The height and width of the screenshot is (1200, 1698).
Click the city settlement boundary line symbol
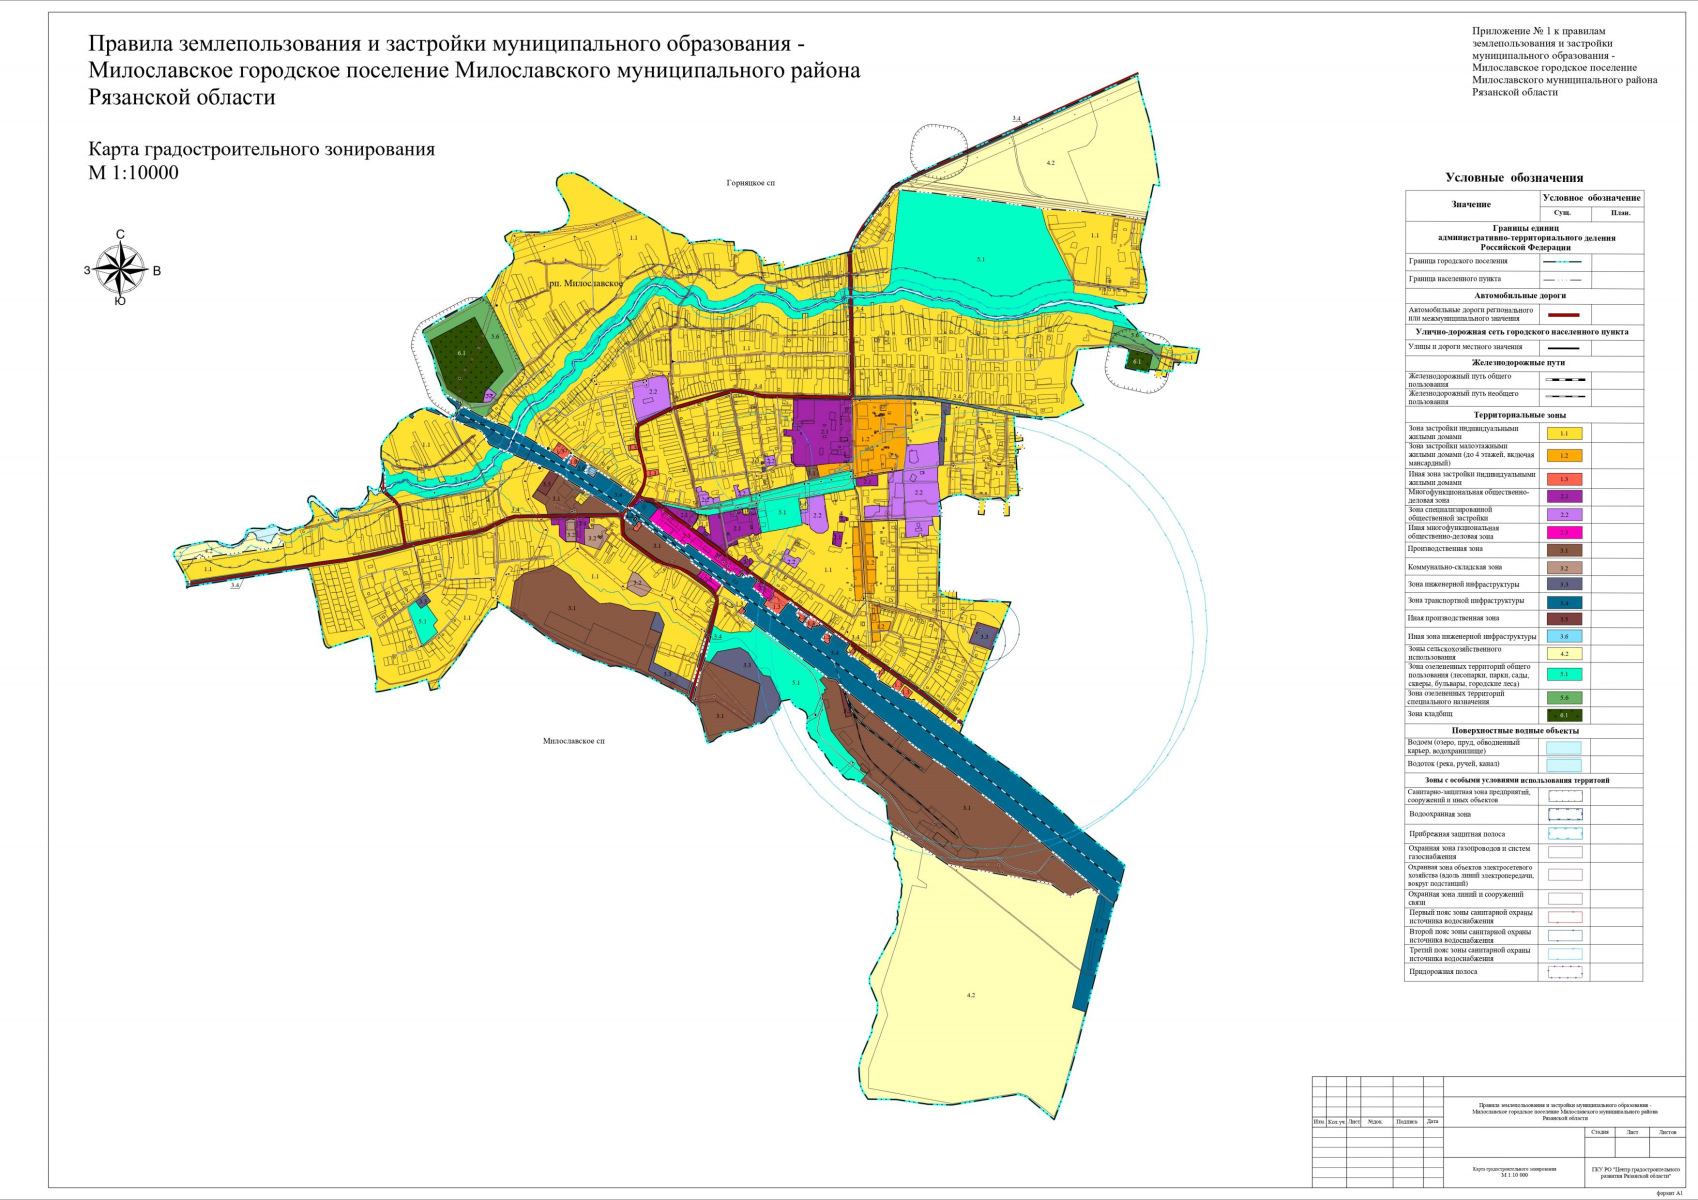point(1564,262)
